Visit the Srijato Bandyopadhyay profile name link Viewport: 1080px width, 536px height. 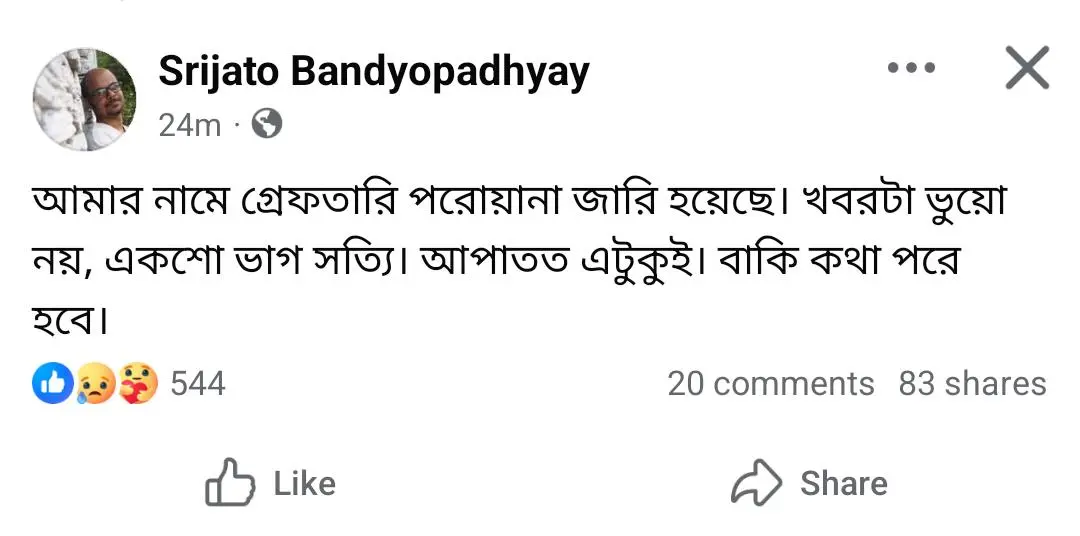[374, 71]
